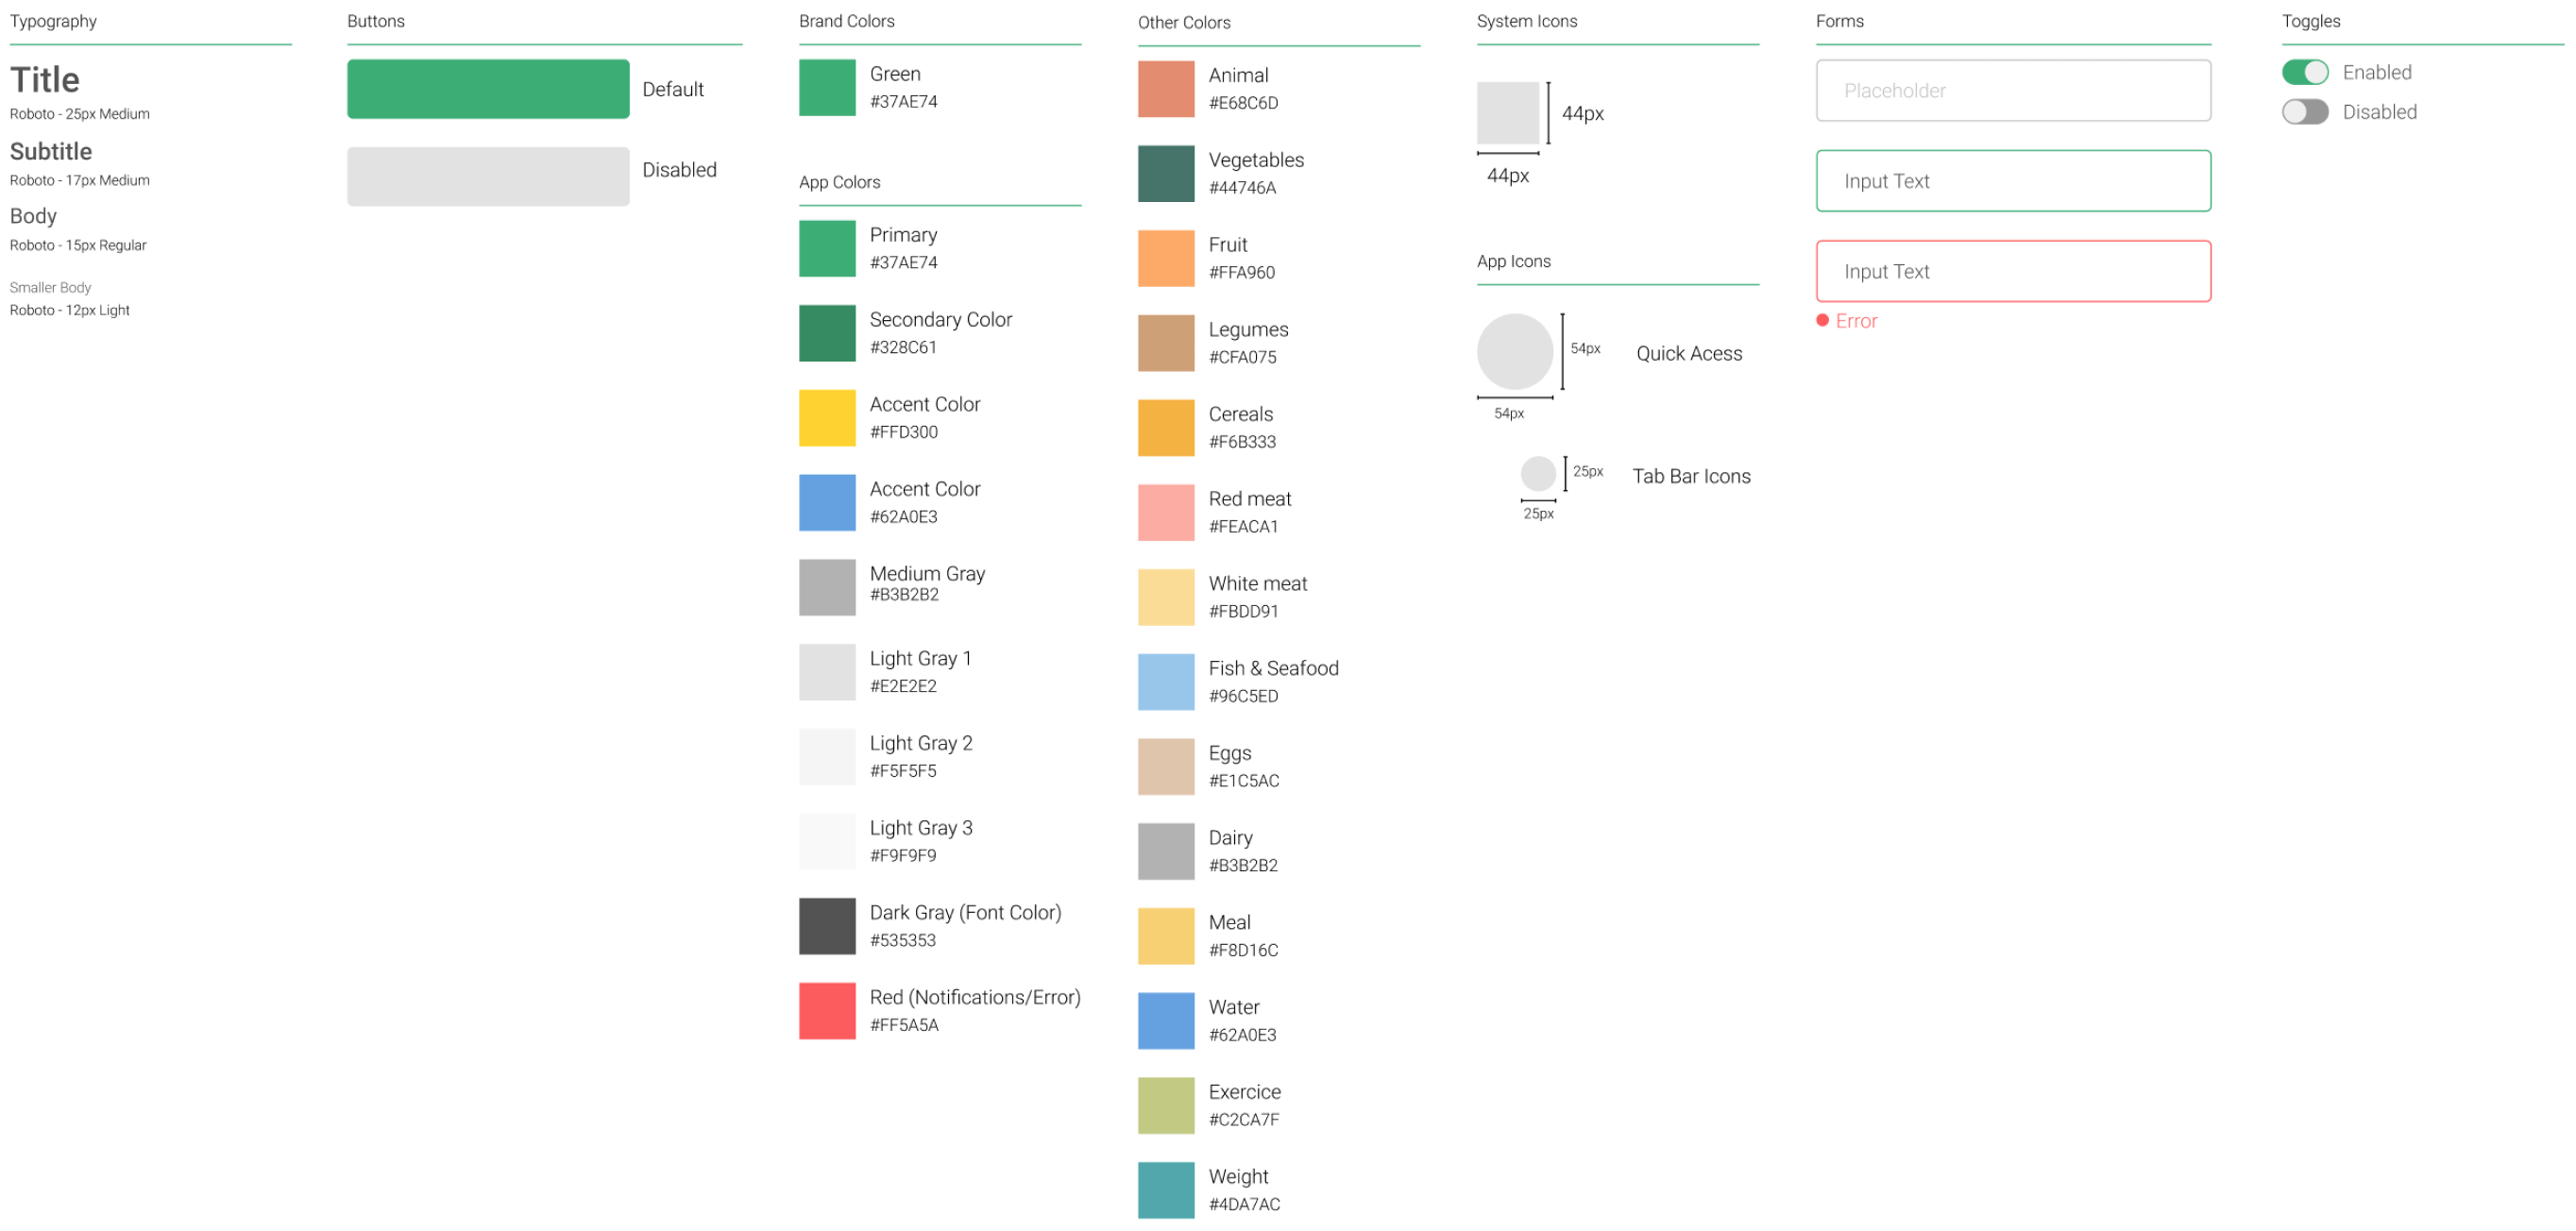Toggle off the Enabled switch
Viewport: 2576px width, 1231px height.
click(2307, 72)
